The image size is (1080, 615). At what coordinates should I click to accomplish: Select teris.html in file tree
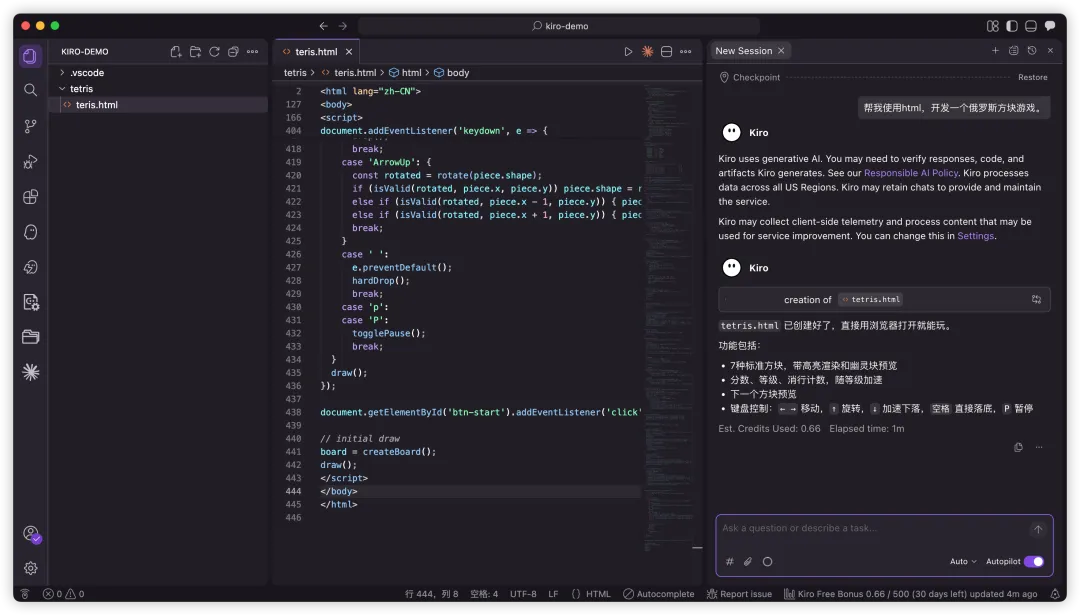(158, 105)
